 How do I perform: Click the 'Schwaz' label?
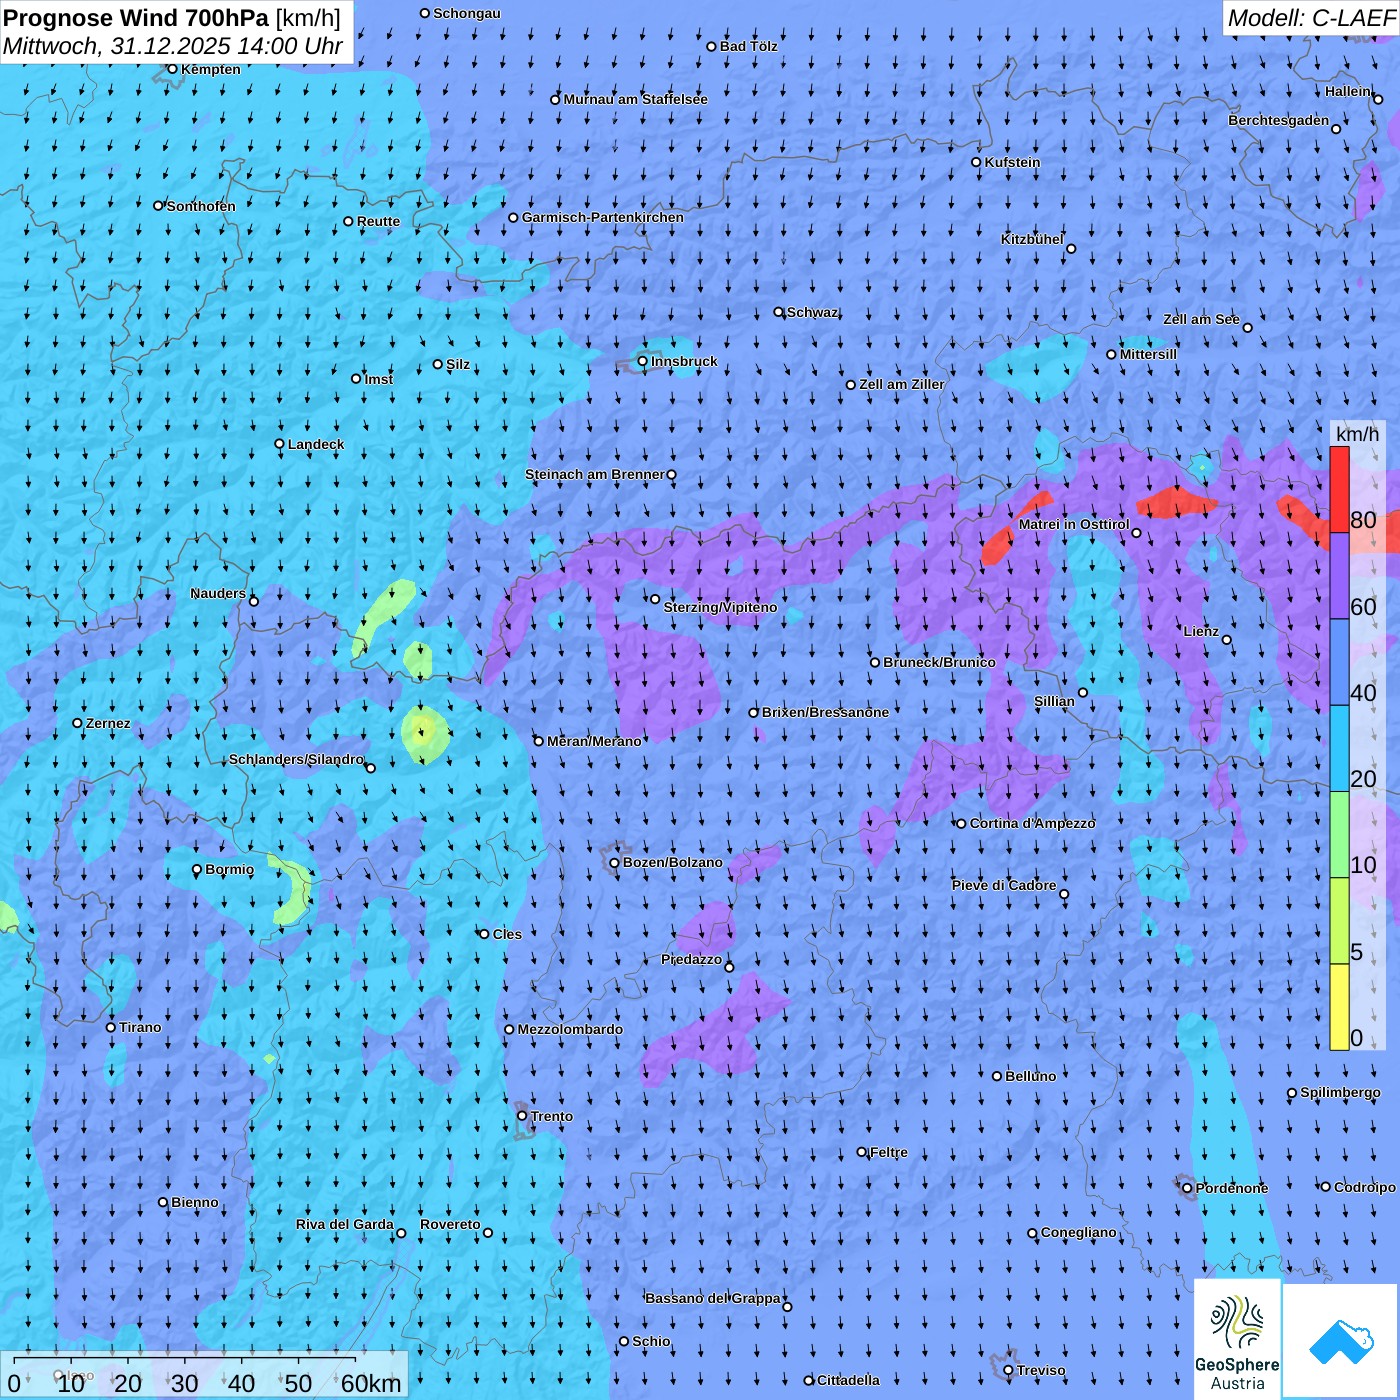point(812,312)
